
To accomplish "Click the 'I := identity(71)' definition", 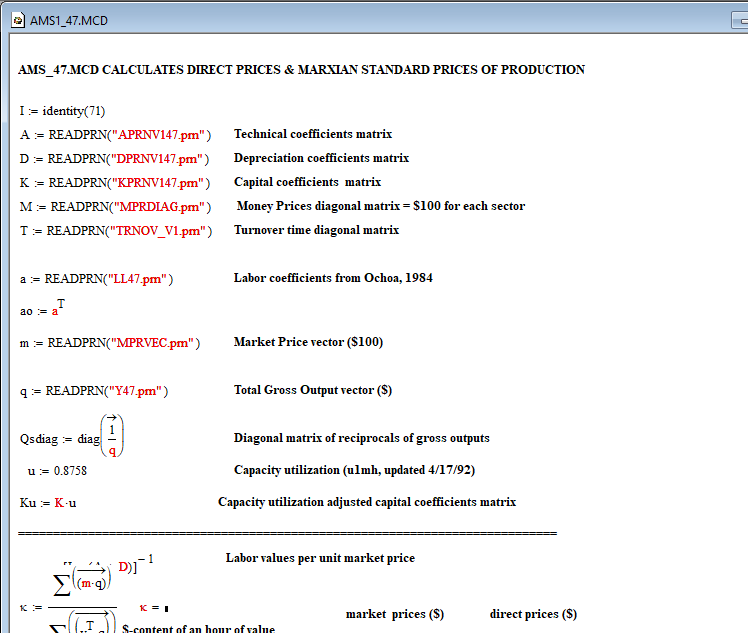I will (x=62, y=111).
